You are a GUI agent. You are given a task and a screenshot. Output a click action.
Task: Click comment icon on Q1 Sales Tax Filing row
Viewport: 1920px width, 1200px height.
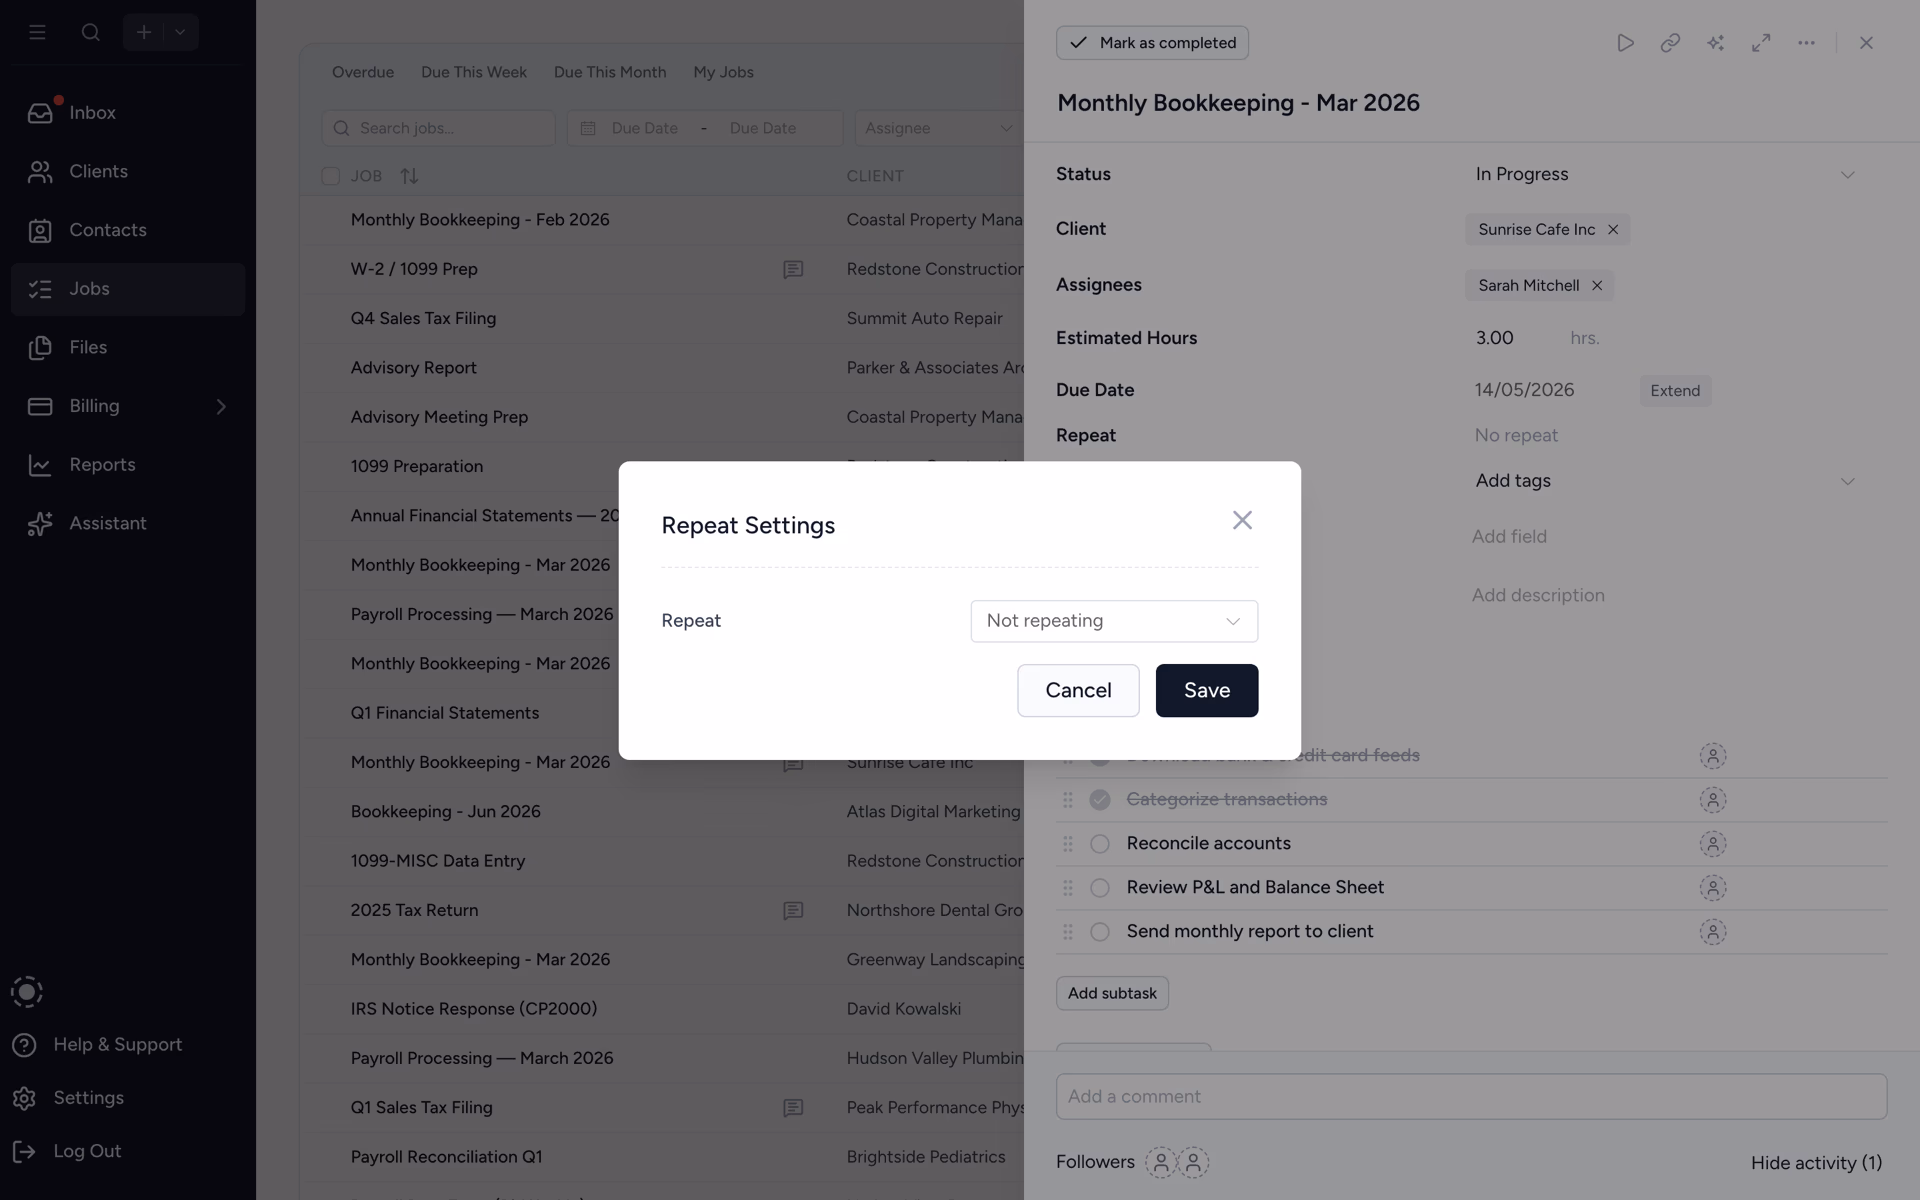[793, 1108]
